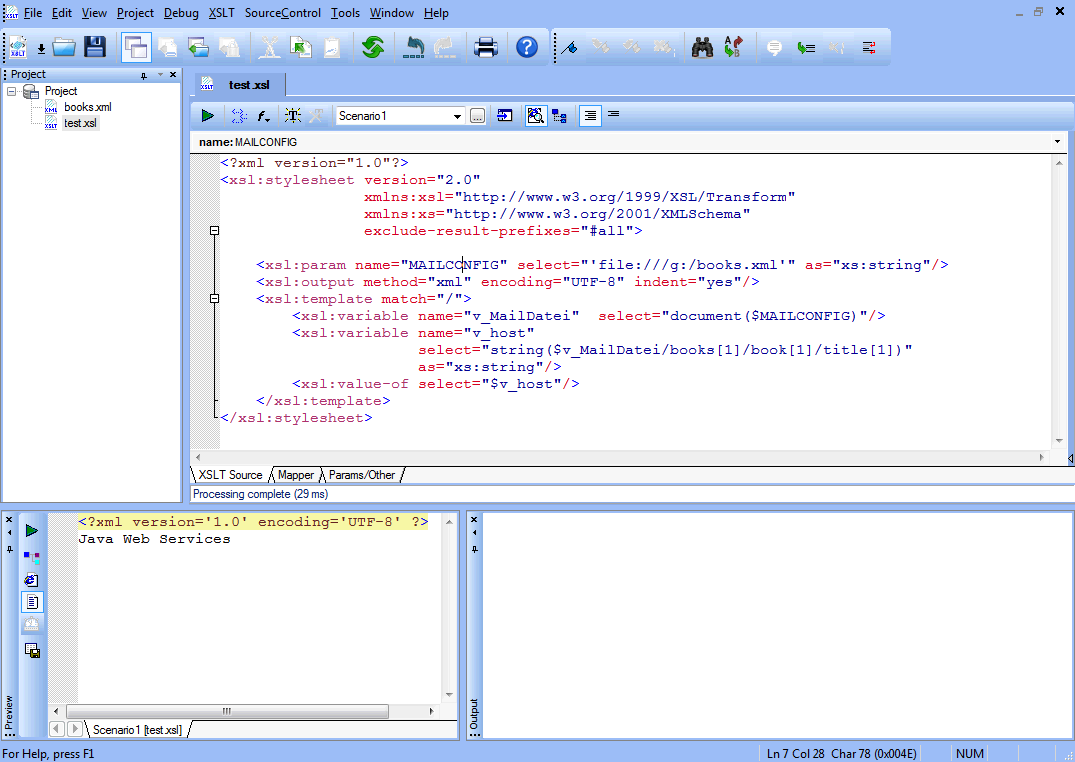Collapse the Project tree root node
This screenshot has width=1075, height=762.
[12, 91]
